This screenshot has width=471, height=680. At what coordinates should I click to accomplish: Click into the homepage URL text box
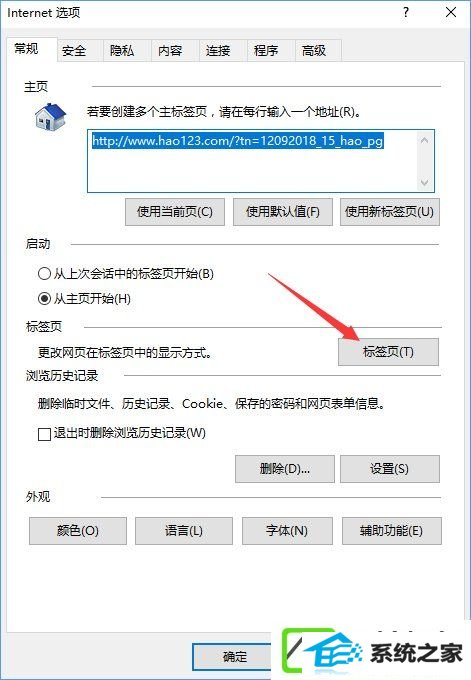pos(261,161)
